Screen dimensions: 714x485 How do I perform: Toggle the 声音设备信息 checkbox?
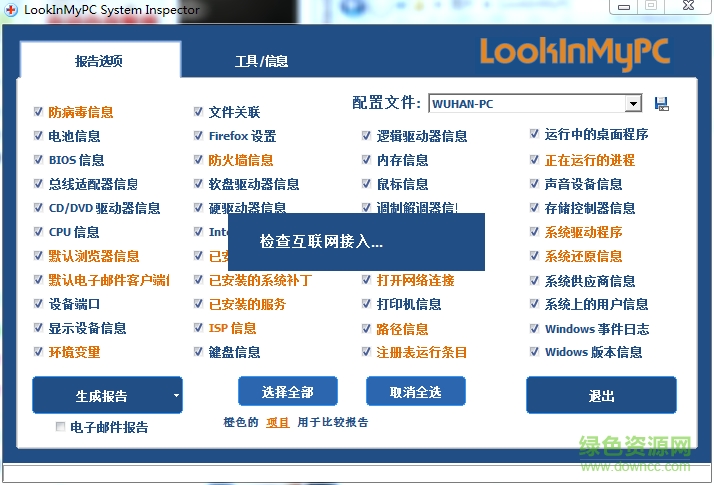pos(535,184)
